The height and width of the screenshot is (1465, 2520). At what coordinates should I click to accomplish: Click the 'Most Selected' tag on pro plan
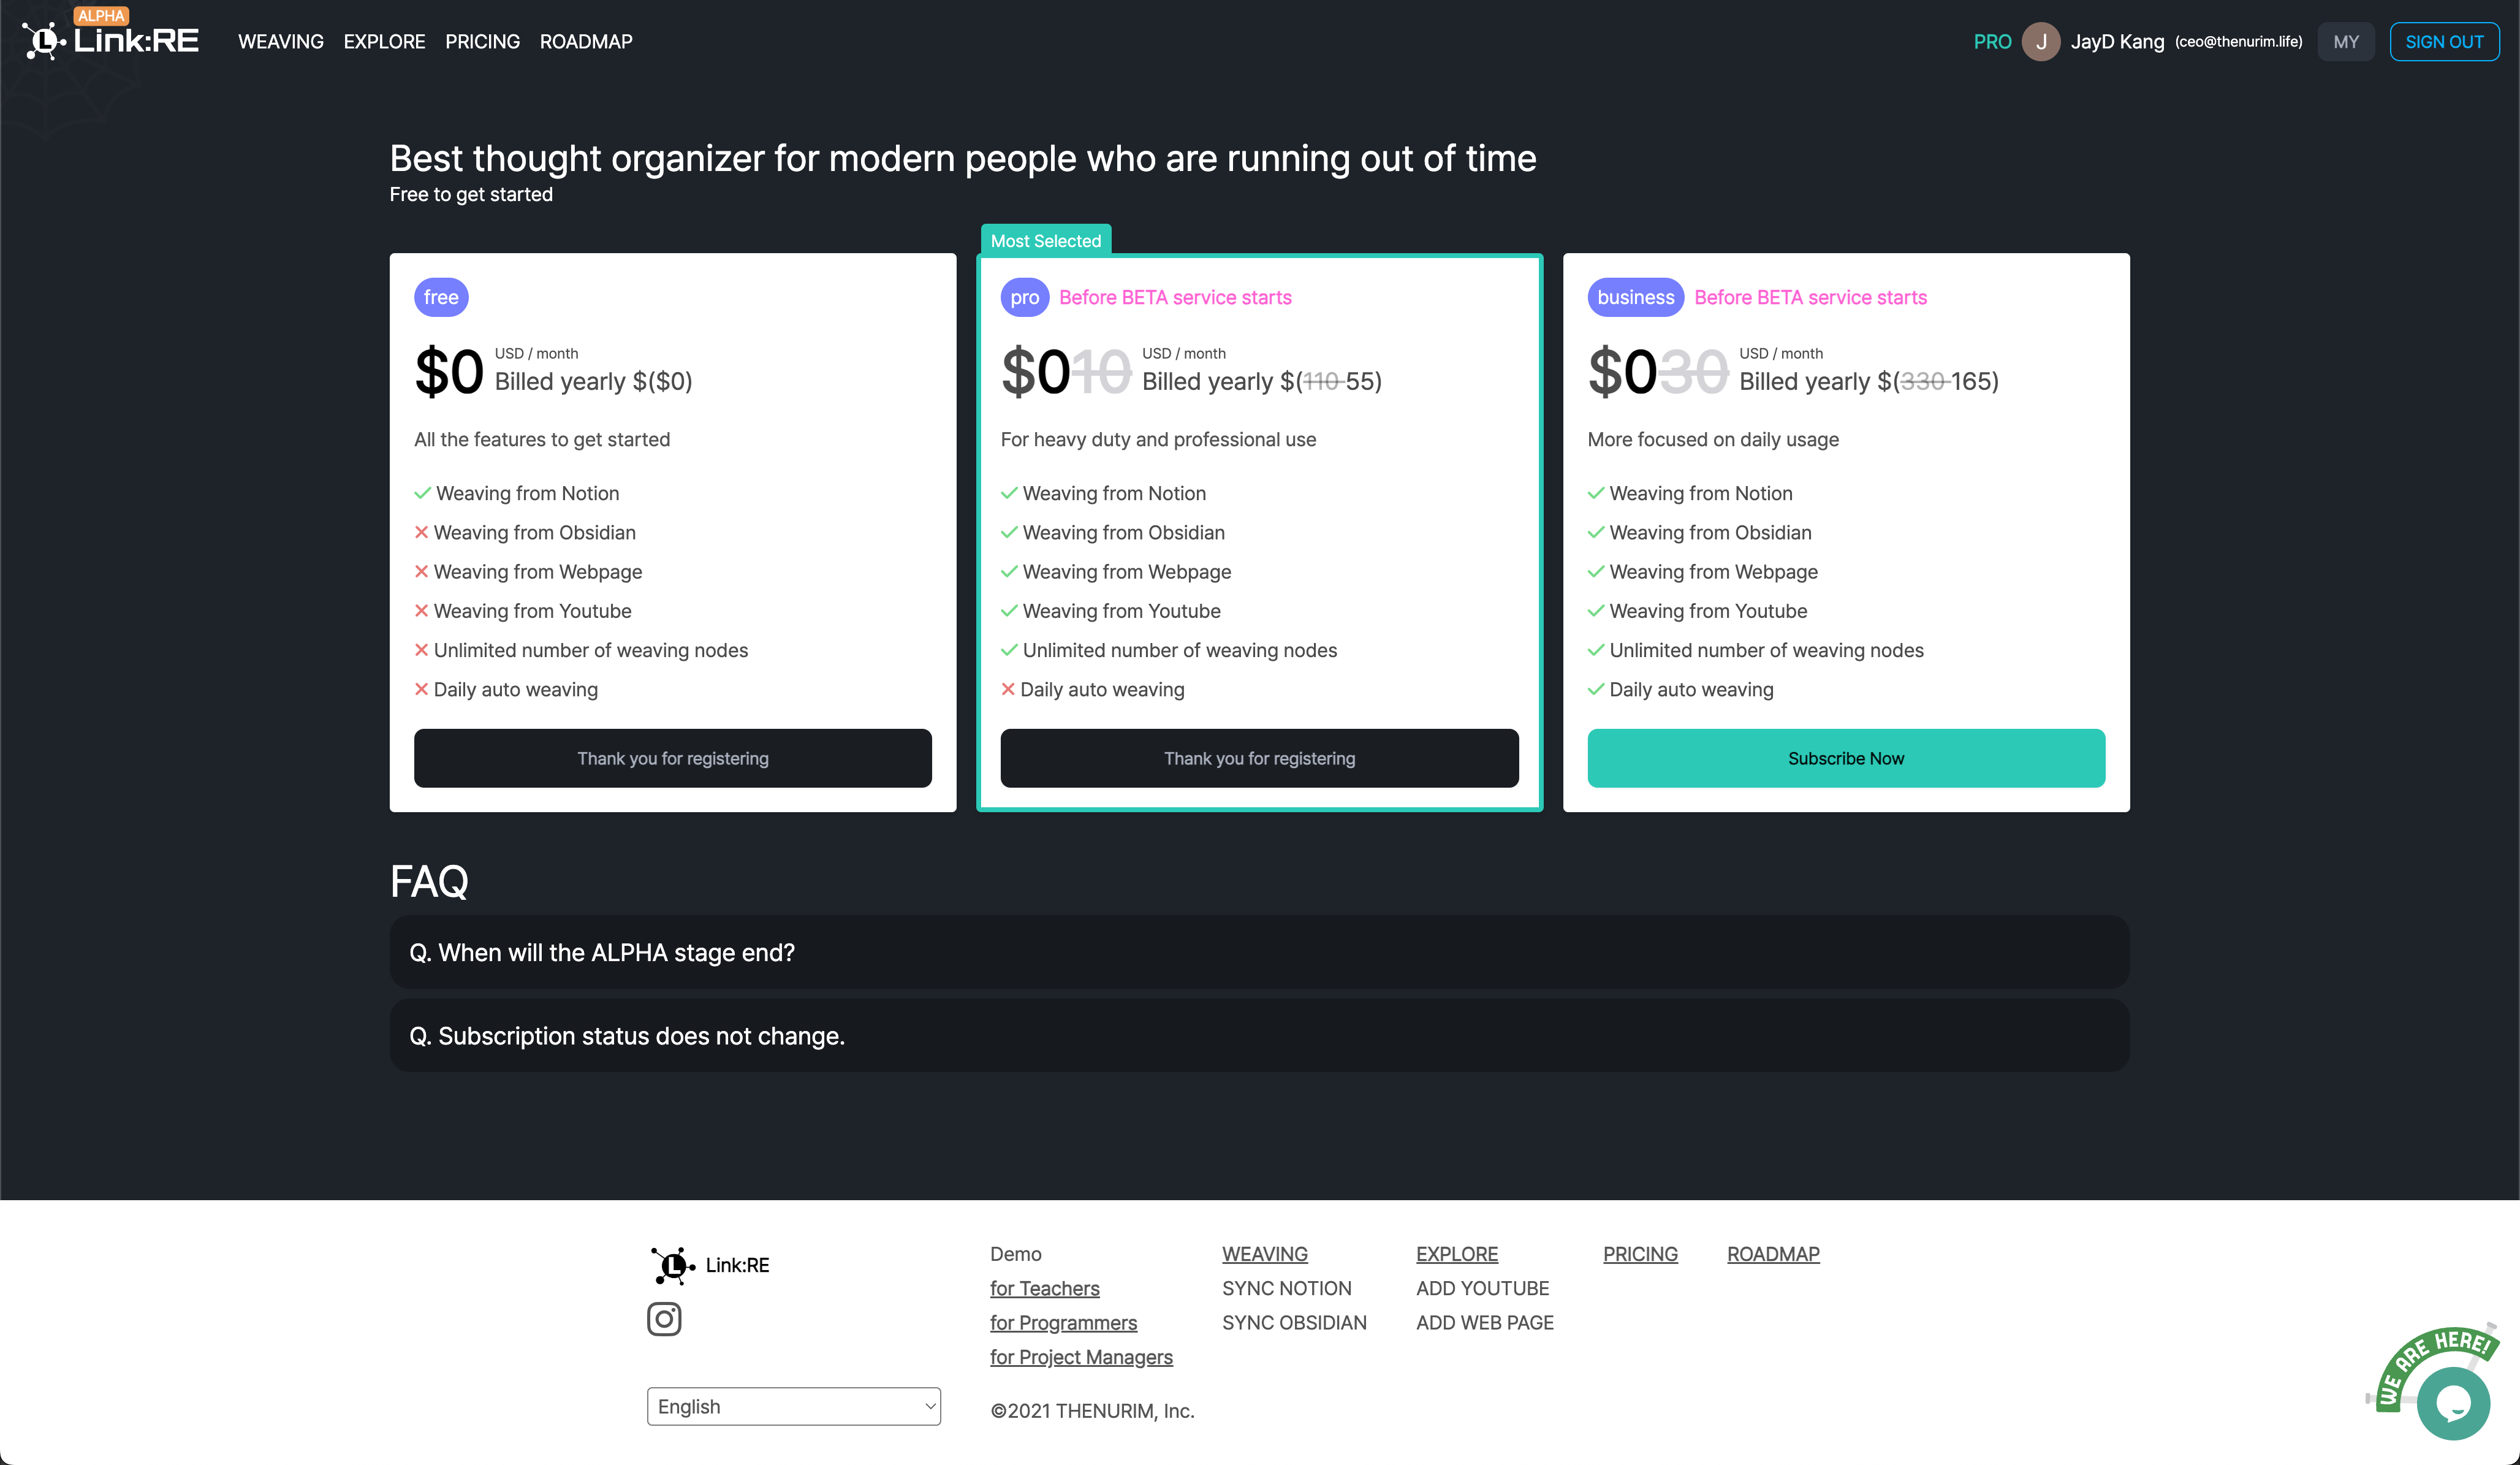point(1045,240)
